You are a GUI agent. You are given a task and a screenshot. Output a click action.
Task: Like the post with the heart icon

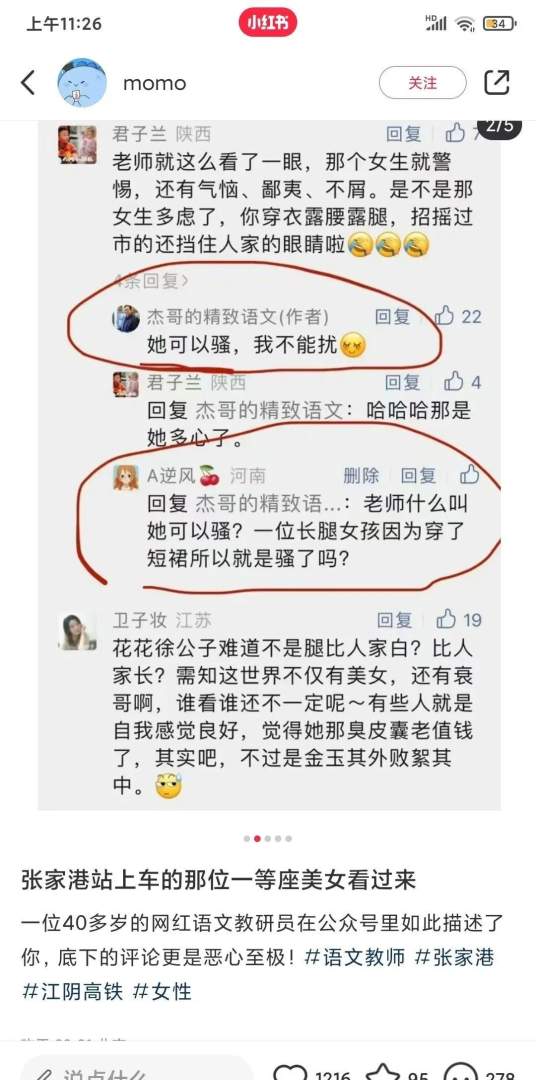pyautogui.click(x=290, y=1073)
